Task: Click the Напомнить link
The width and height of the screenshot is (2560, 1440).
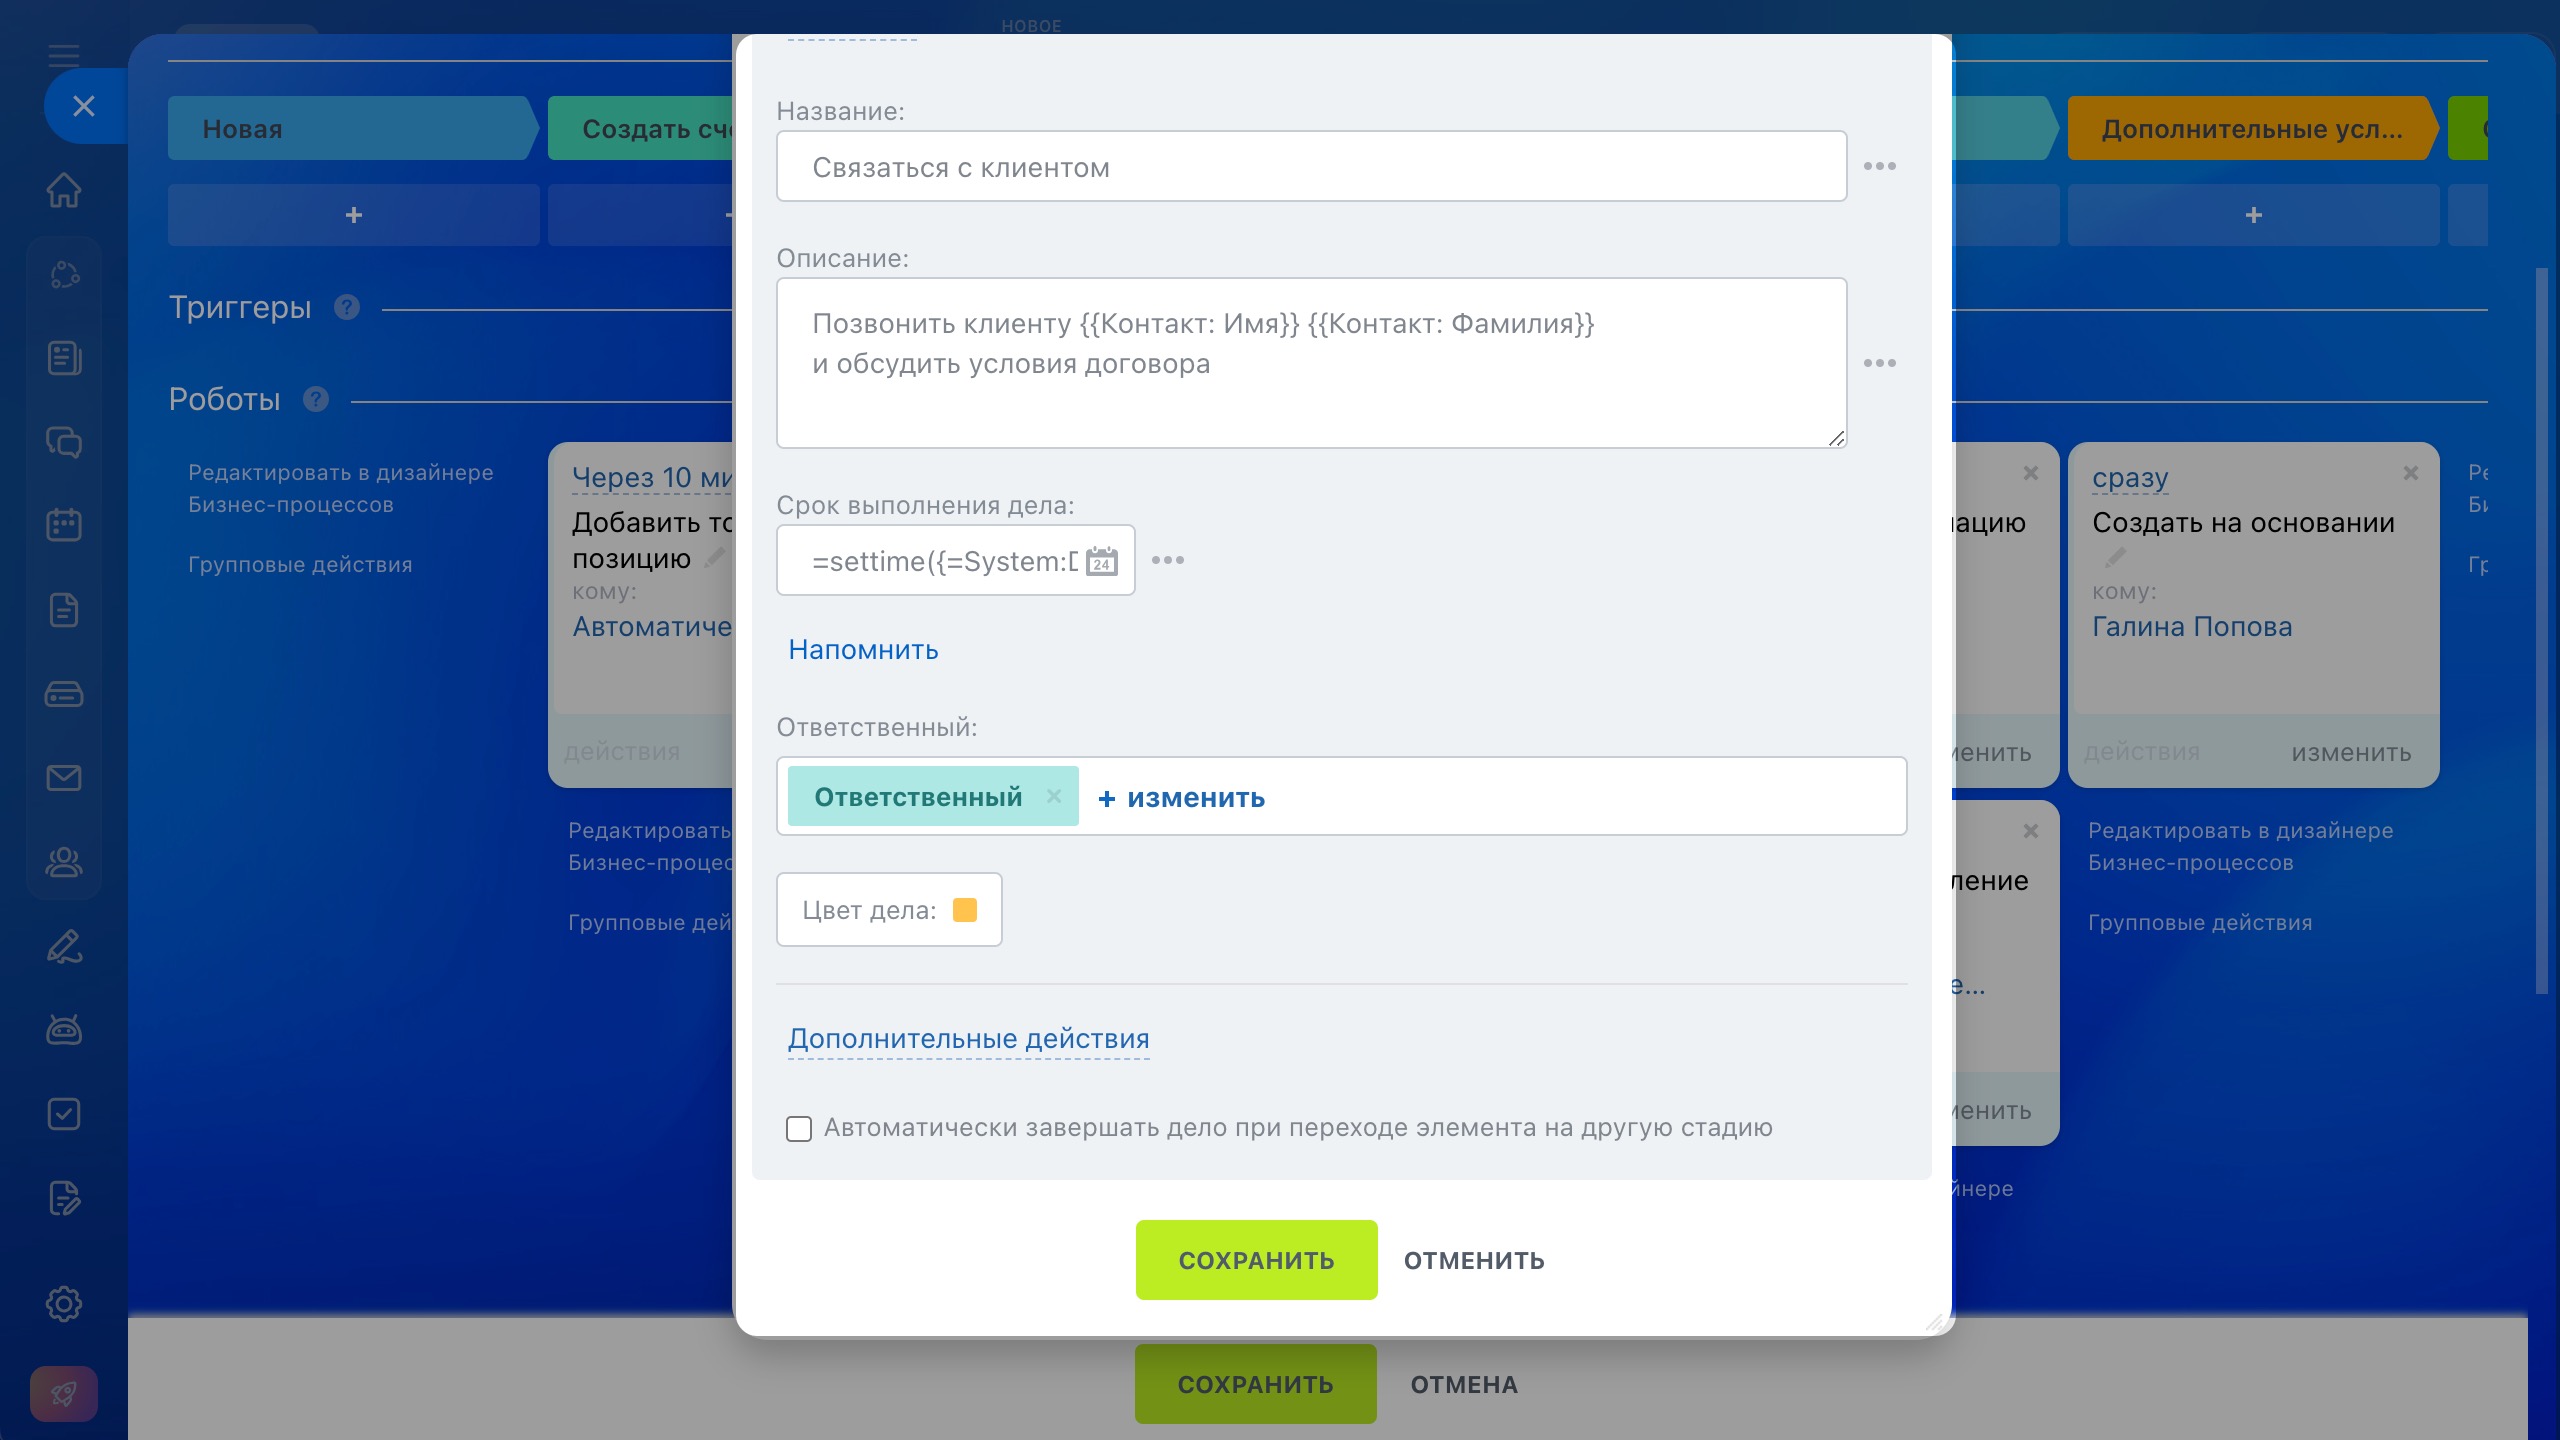Action: [x=863, y=650]
